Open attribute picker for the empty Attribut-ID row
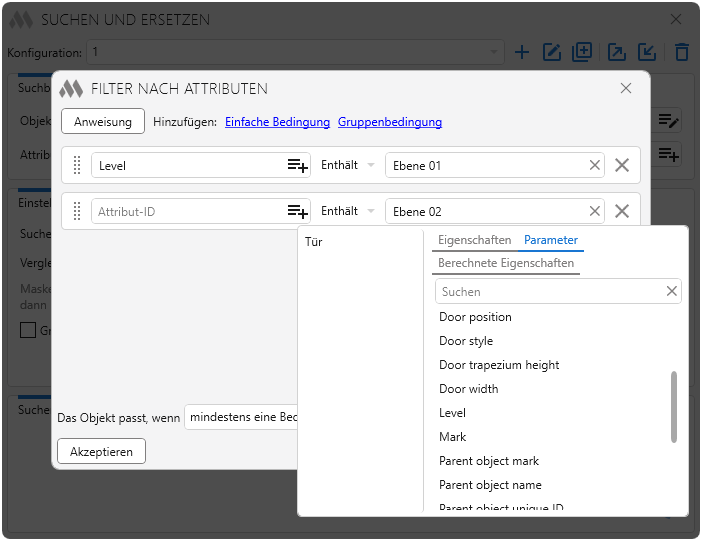 pos(297,212)
